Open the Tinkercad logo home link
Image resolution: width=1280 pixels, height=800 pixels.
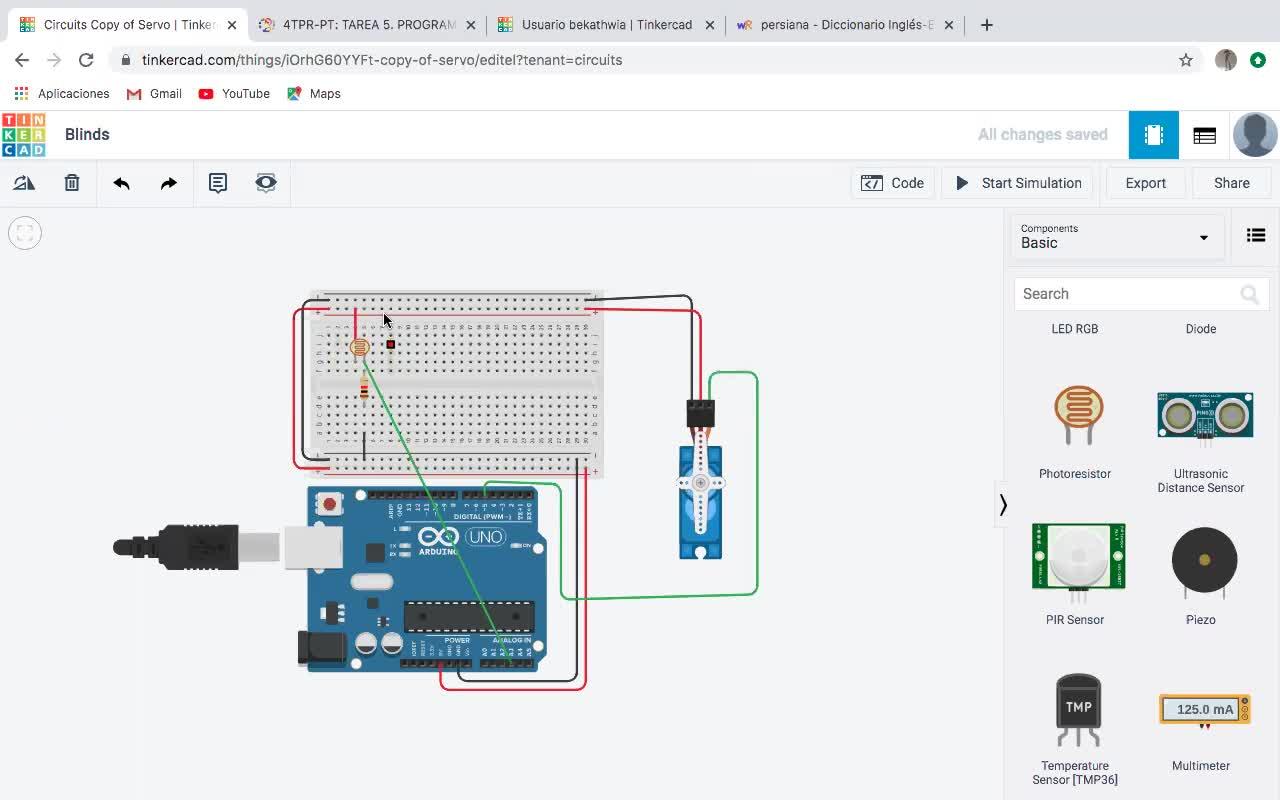click(x=24, y=135)
